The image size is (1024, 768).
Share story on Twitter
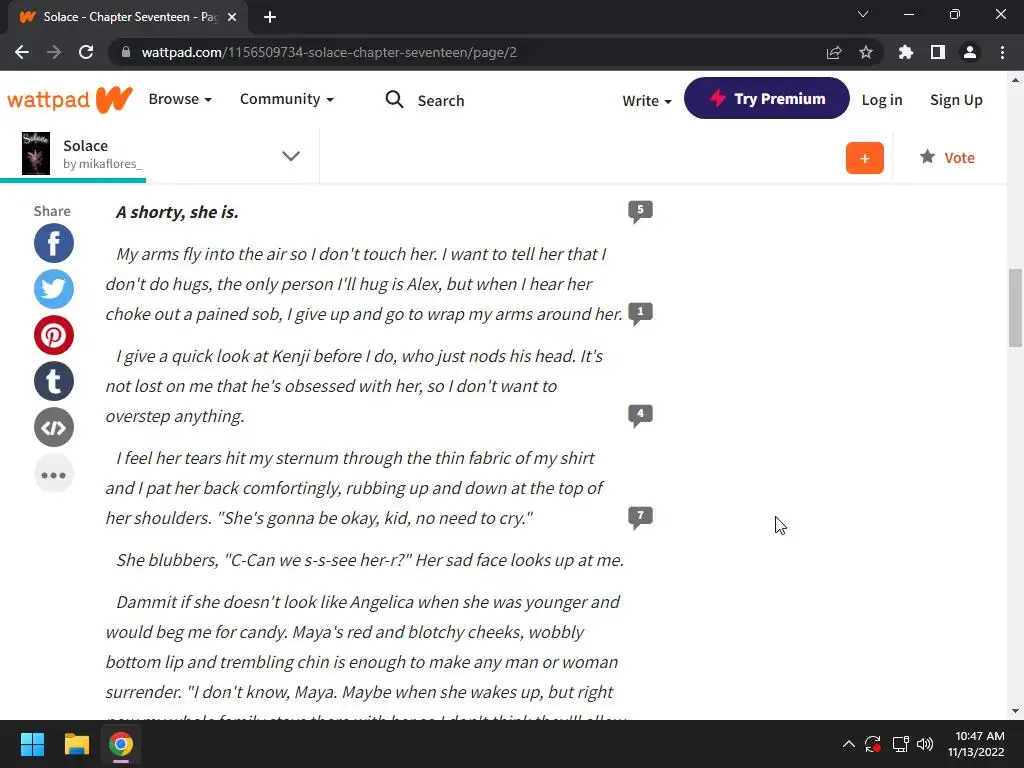pyautogui.click(x=54, y=289)
